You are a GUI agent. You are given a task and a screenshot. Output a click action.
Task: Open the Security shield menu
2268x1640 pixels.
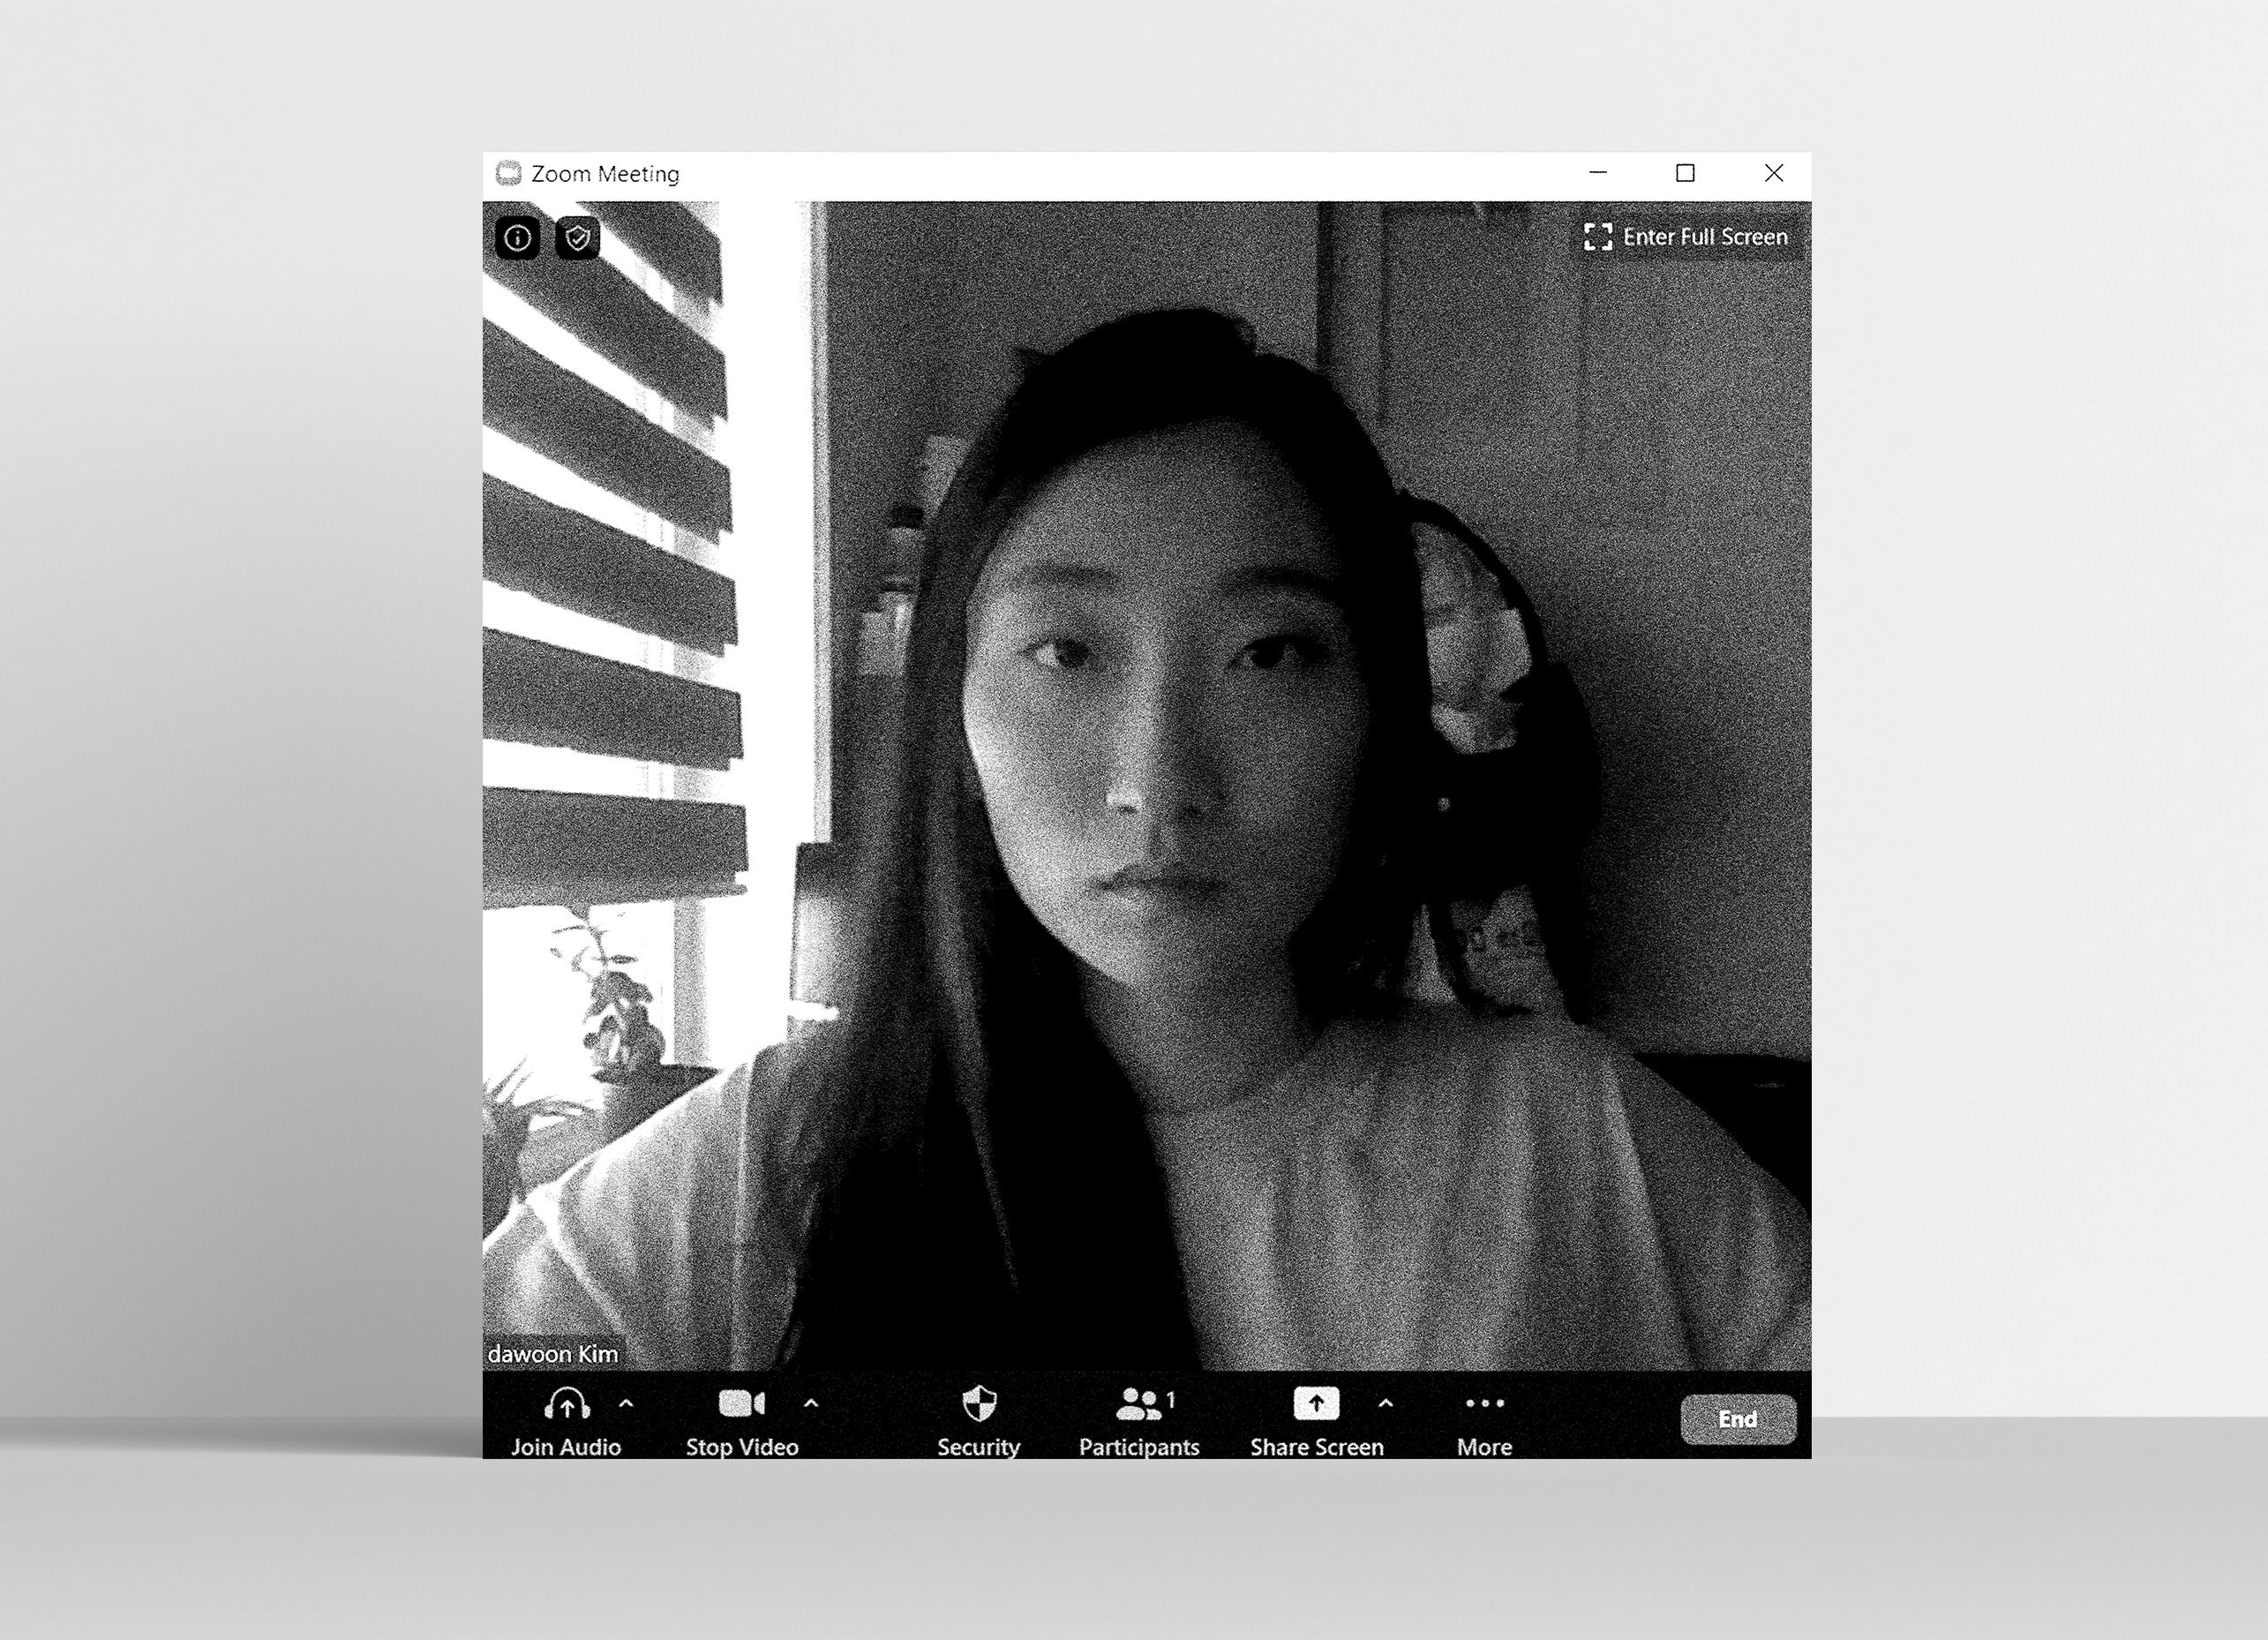tap(979, 1421)
